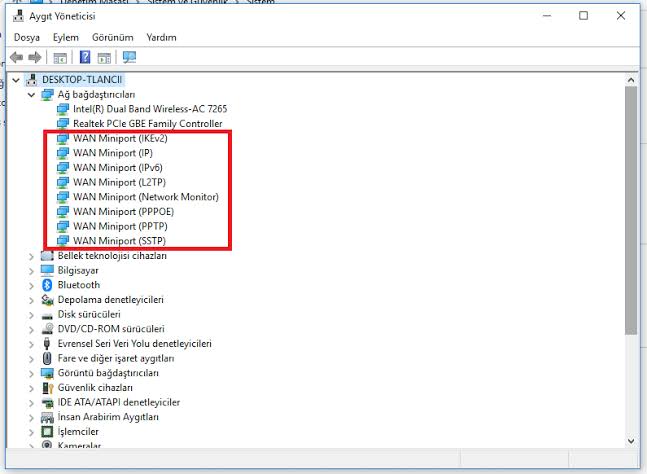This screenshot has height=474, width=647.
Task: Click the Ağ bağdaştırıcıları network icon
Action: pos(47,95)
